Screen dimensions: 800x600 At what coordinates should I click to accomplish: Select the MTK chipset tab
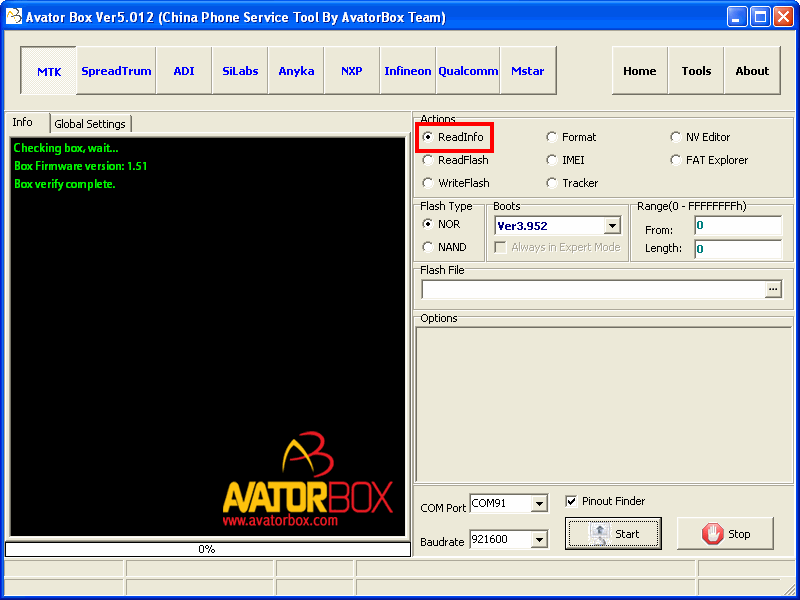click(x=48, y=70)
